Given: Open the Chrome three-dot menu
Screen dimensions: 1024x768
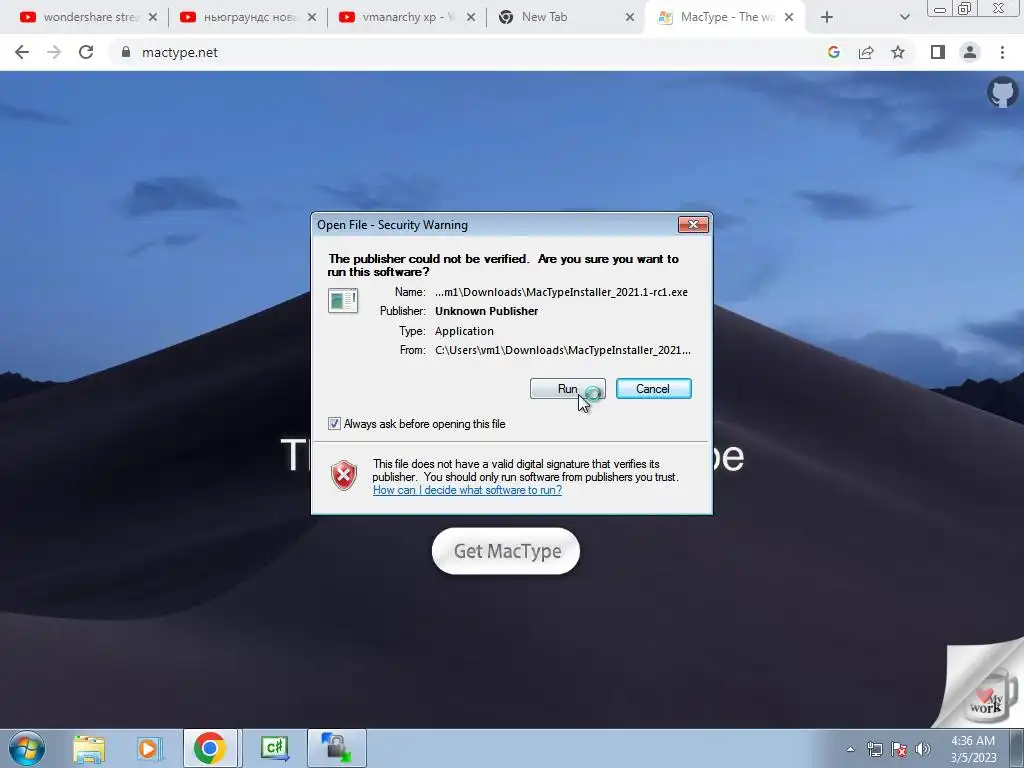Looking at the screenshot, I should pos(1002,52).
